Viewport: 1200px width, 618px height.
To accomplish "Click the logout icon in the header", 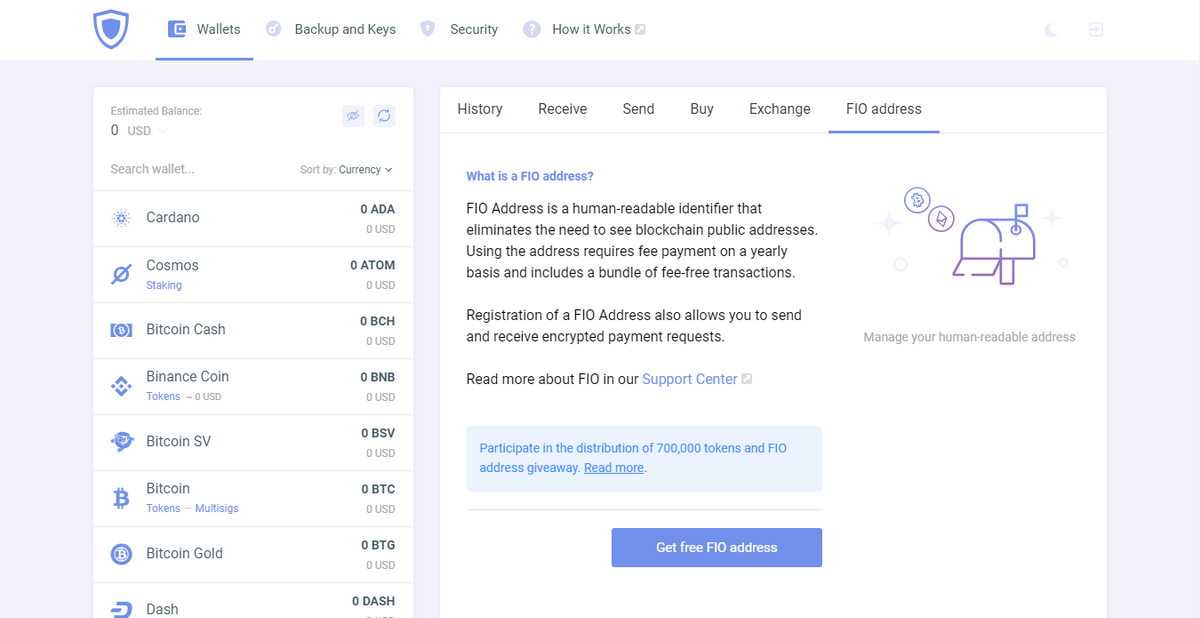I will click(x=1096, y=30).
